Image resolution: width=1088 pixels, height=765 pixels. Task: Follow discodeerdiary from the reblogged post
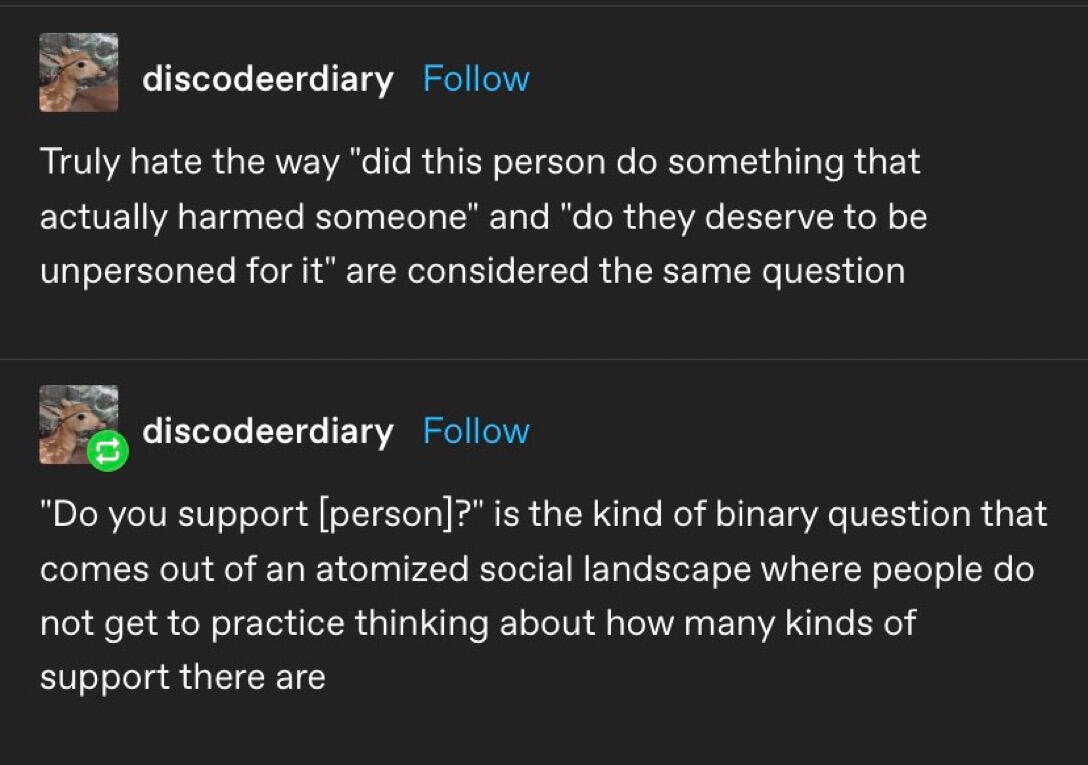click(476, 430)
